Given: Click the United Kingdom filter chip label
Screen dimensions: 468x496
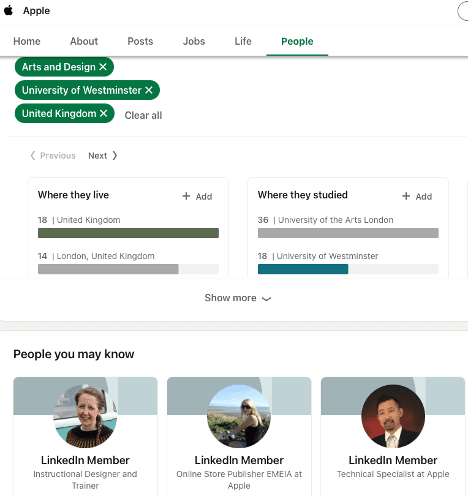Looking at the screenshot, I should pyautogui.click(x=59, y=114).
